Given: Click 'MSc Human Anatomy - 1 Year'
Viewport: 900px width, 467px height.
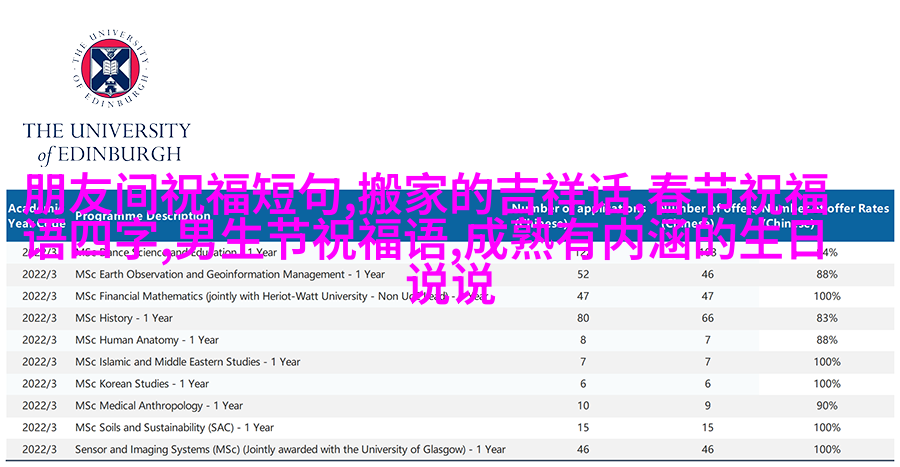Looking at the screenshot, I should coord(147,340).
